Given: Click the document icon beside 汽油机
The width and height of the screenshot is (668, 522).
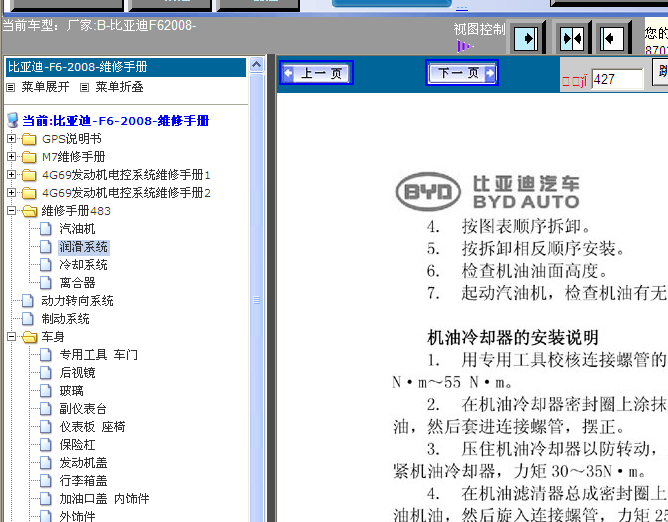Looking at the screenshot, I should tap(46, 229).
